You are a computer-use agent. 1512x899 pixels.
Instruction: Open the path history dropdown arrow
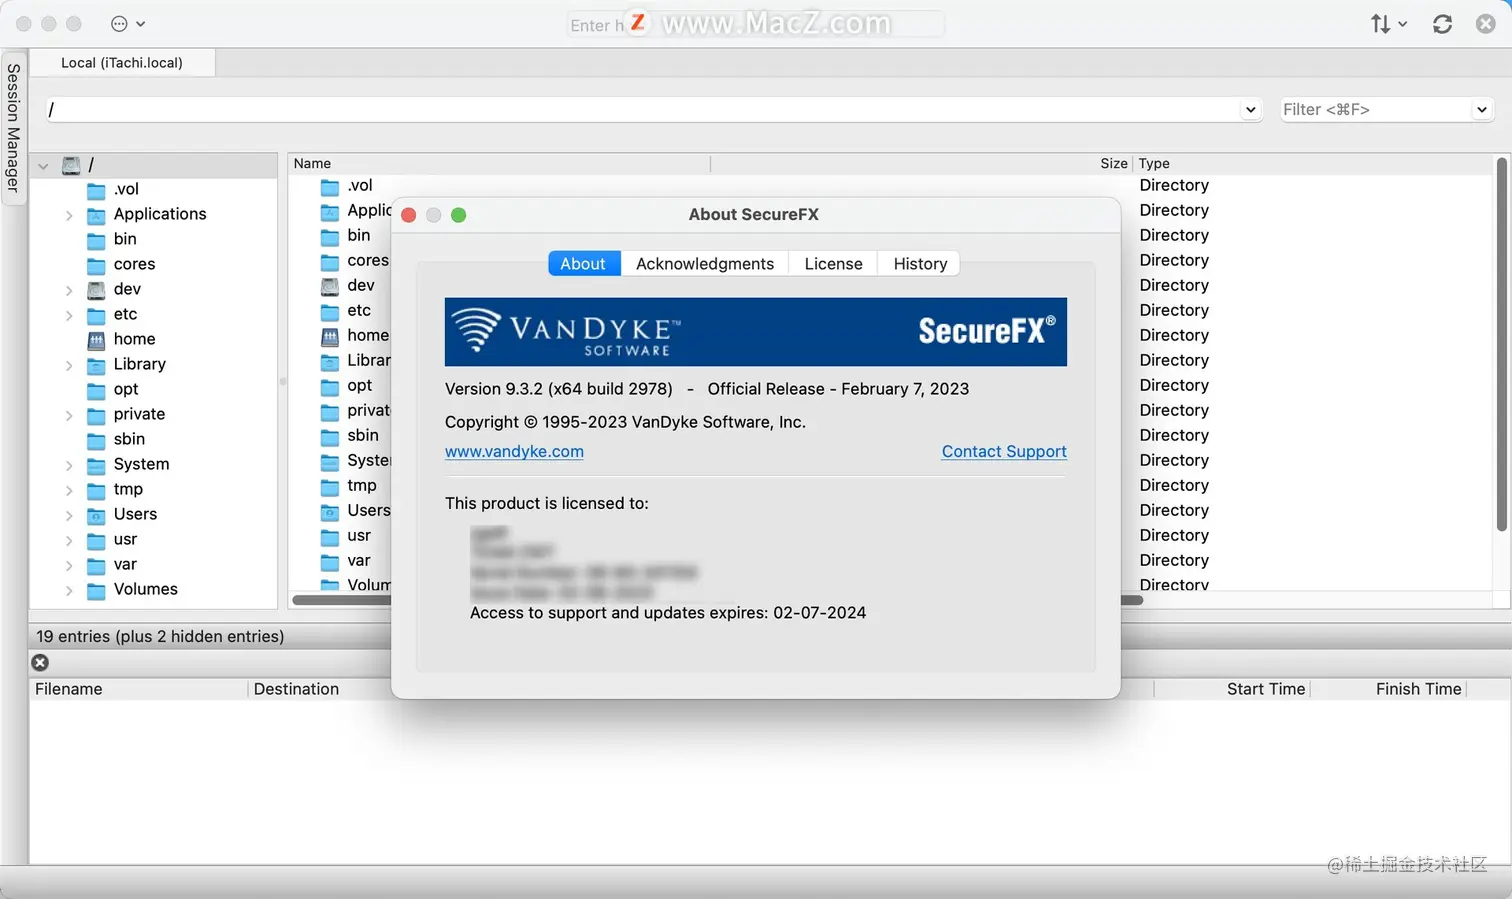click(1250, 110)
